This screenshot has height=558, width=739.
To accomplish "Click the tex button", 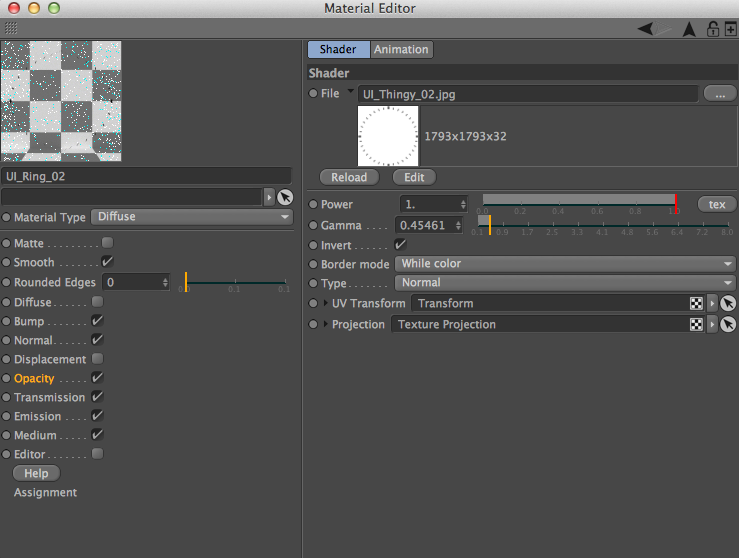I will coord(717,204).
